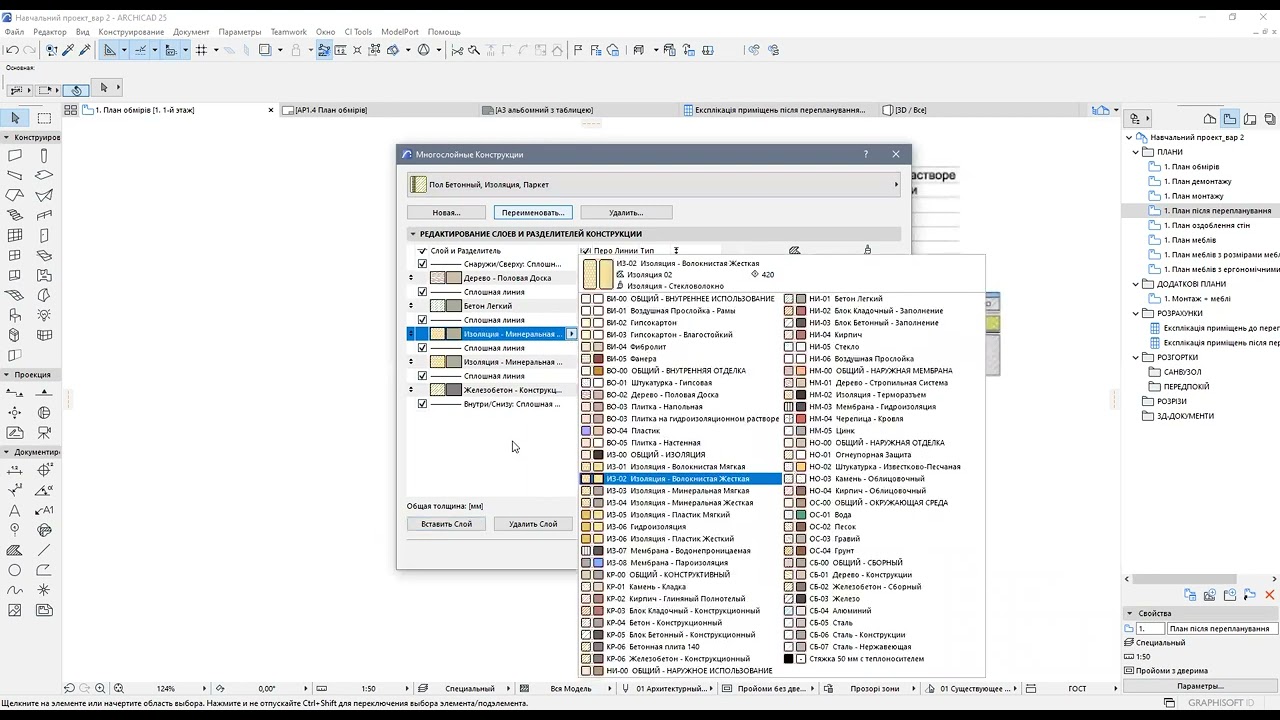This screenshot has width=1280, height=720.
Task: Open the tab overview grid icon
Action: [71, 110]
